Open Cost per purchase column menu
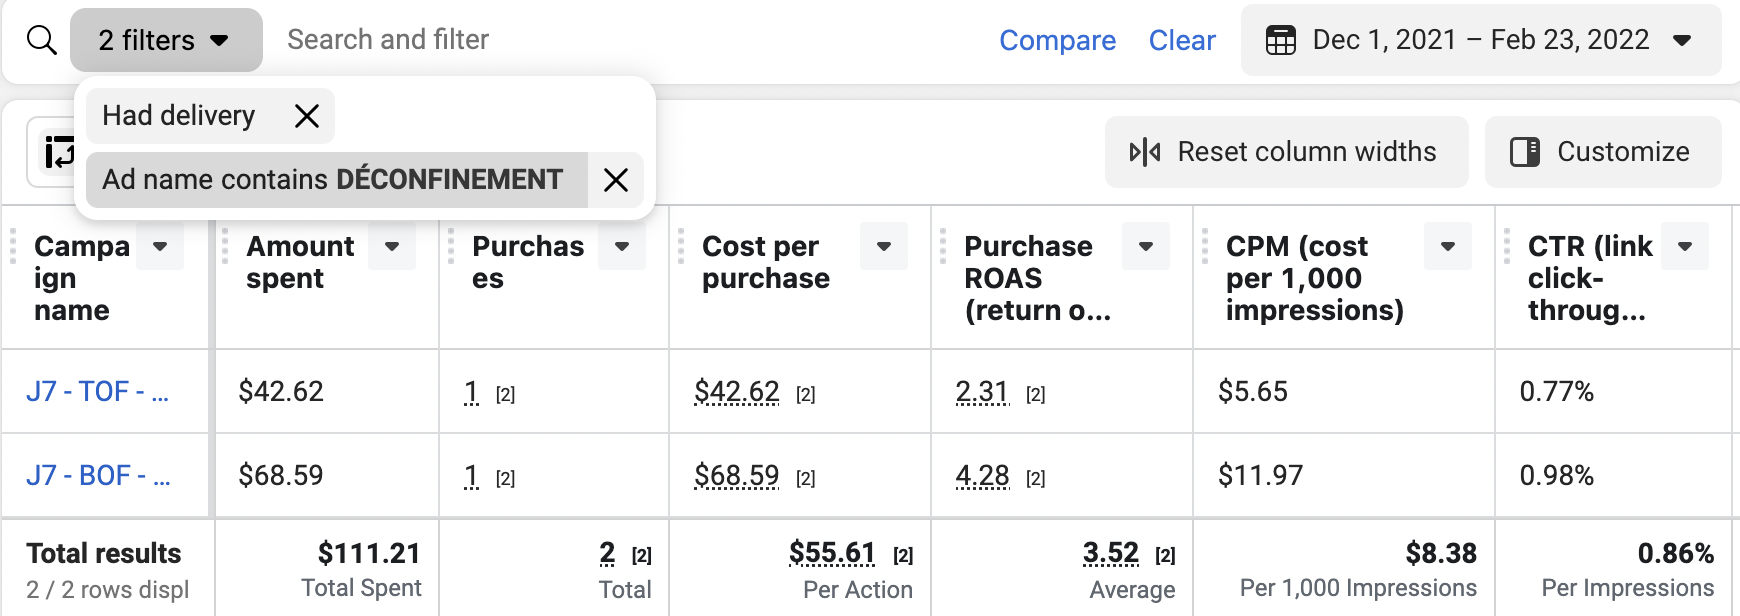The image size is (1740, 616). coord(884,246)
